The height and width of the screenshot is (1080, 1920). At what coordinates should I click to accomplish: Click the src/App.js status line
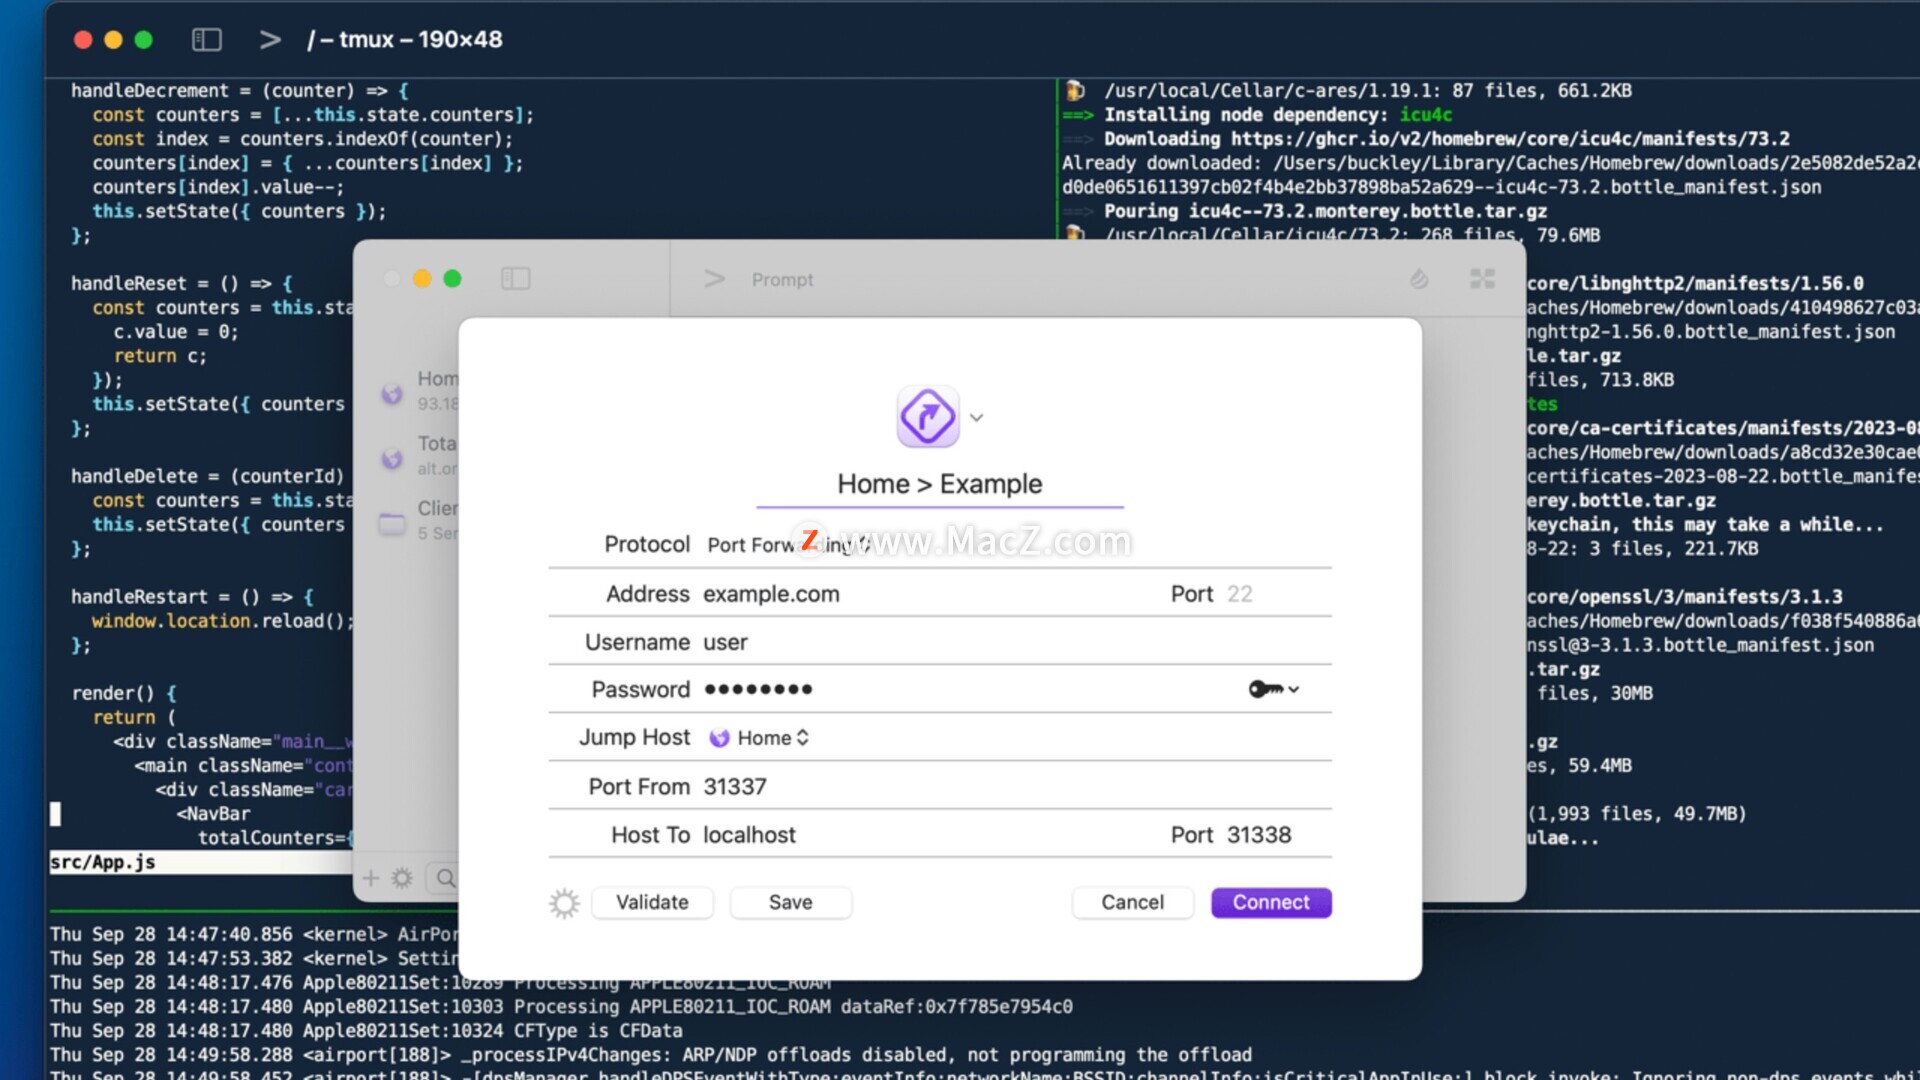(200, 862)
